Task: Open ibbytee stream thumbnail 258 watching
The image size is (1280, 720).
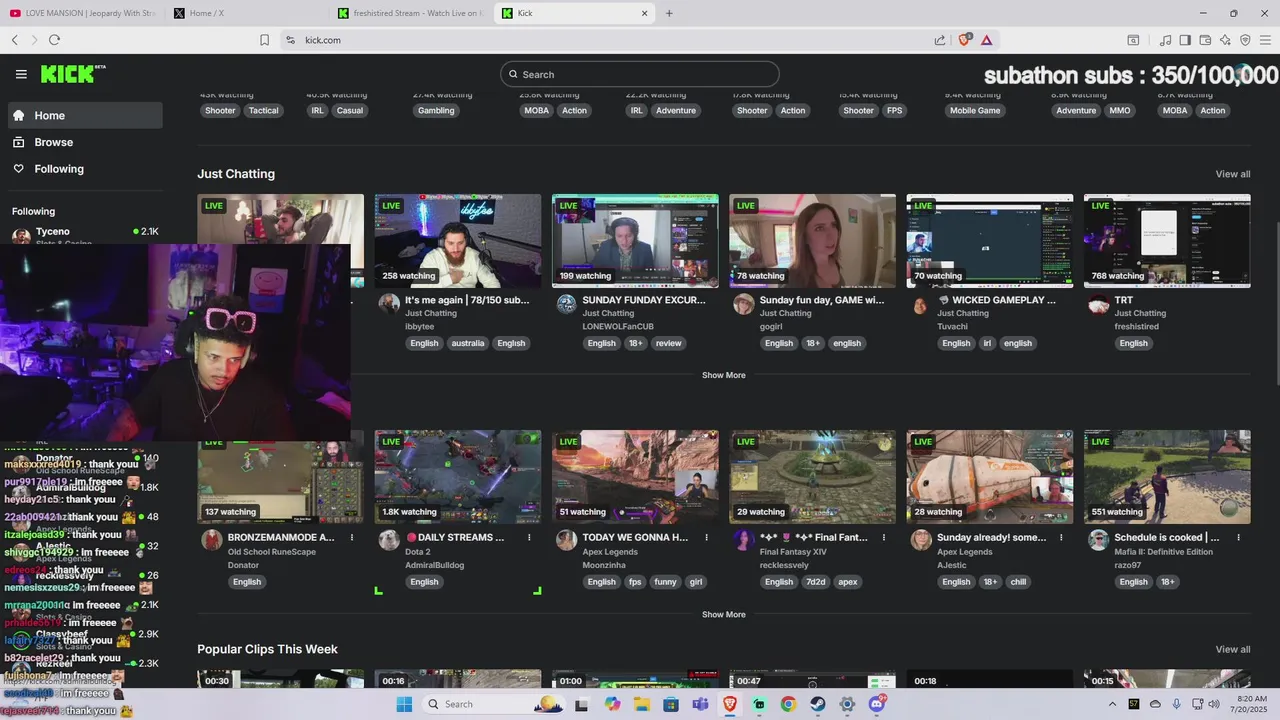Action: pyautogui.click(x=458, y=240)
